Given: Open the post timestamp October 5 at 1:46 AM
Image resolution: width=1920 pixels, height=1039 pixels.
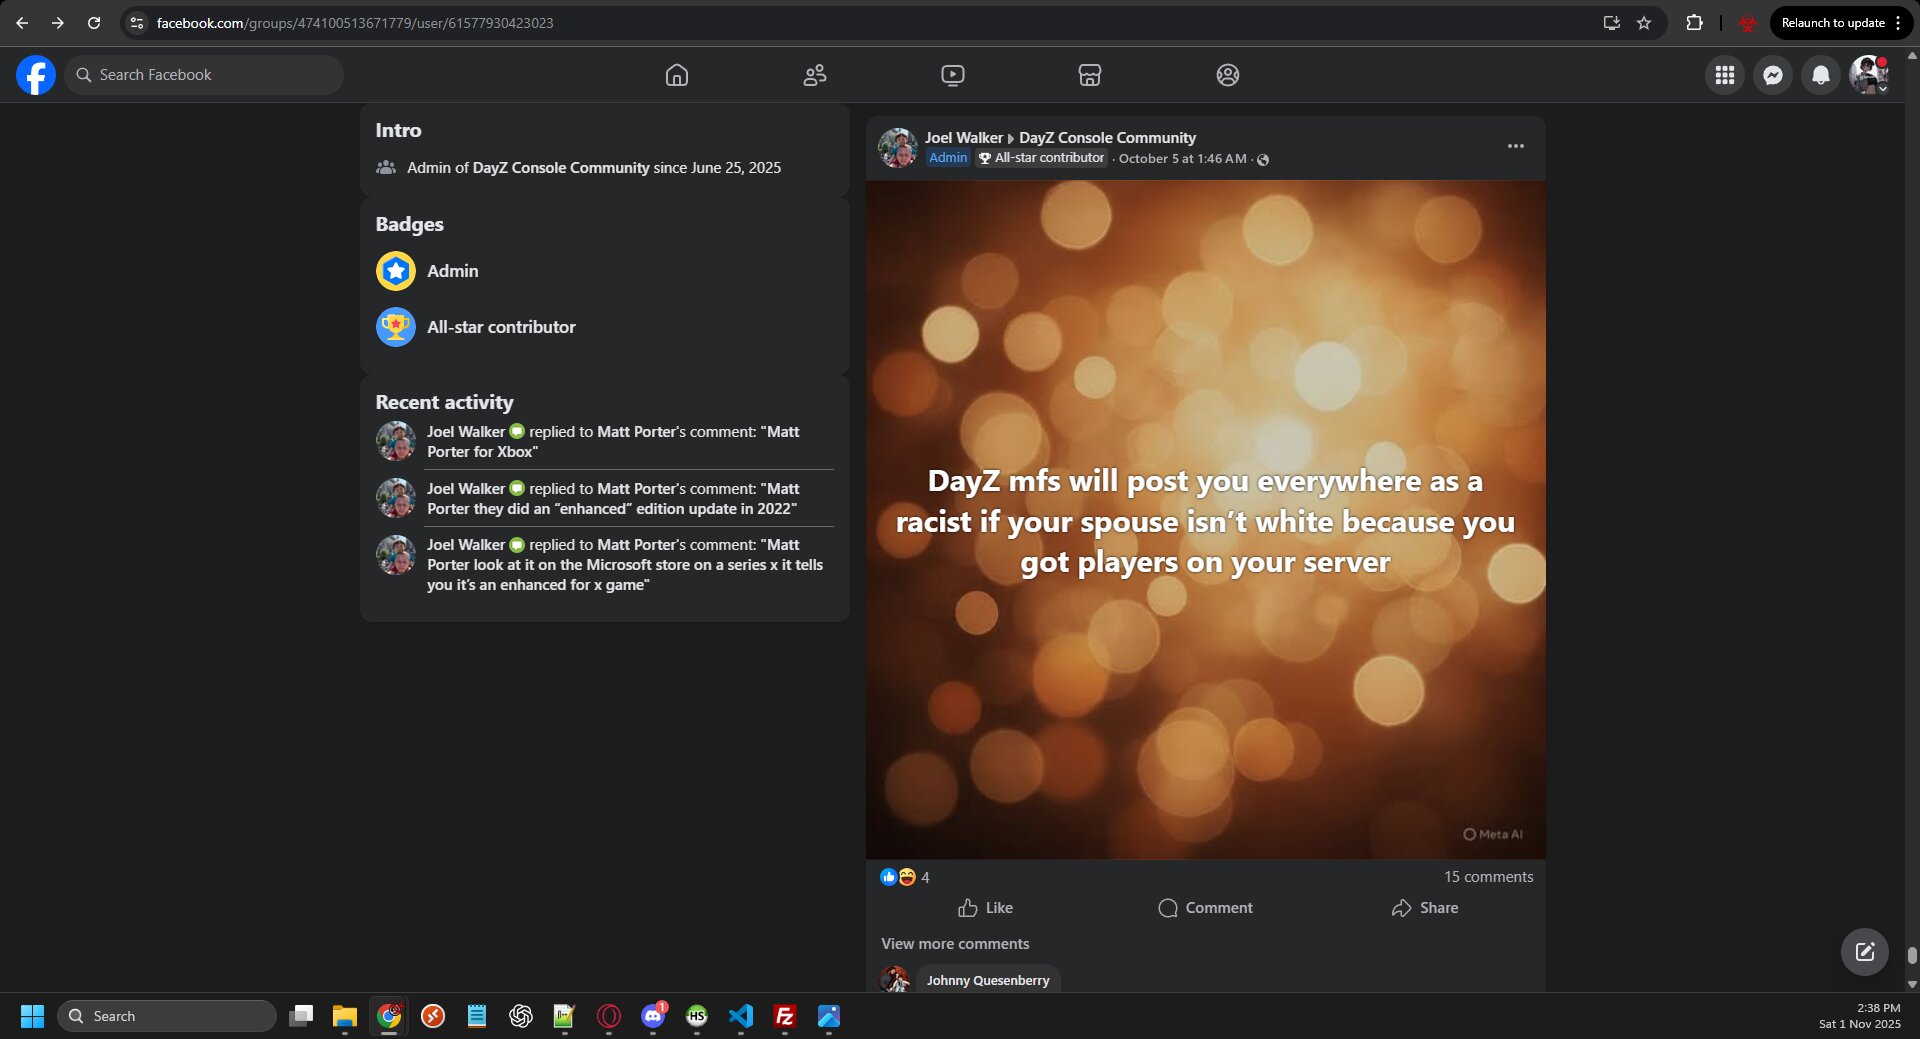Looking at the screenshot, I should [1183, 159].
